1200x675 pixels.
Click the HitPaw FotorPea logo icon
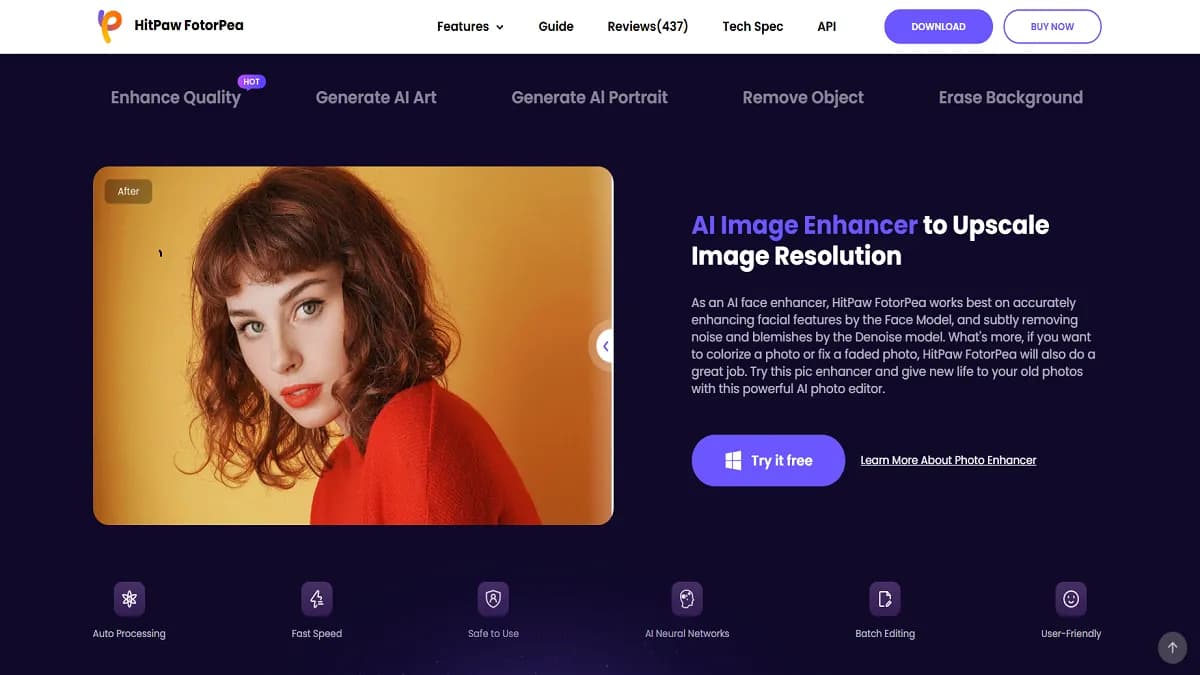pyautogui.click(x=110, y=26)
